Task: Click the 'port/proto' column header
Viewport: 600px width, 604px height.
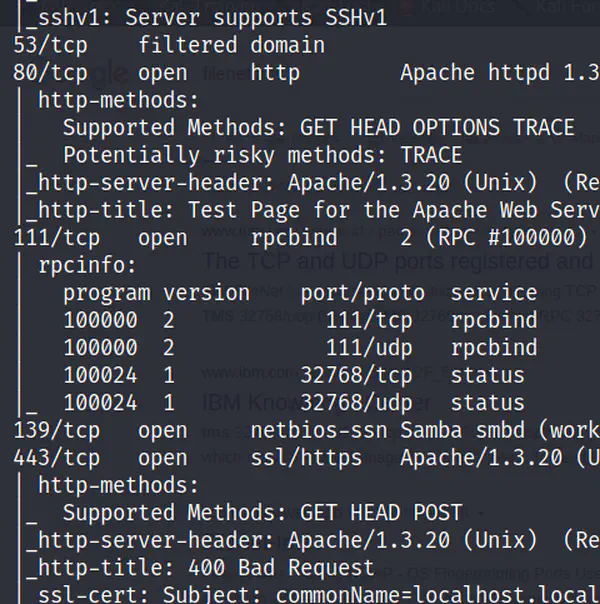Action: 362,293
